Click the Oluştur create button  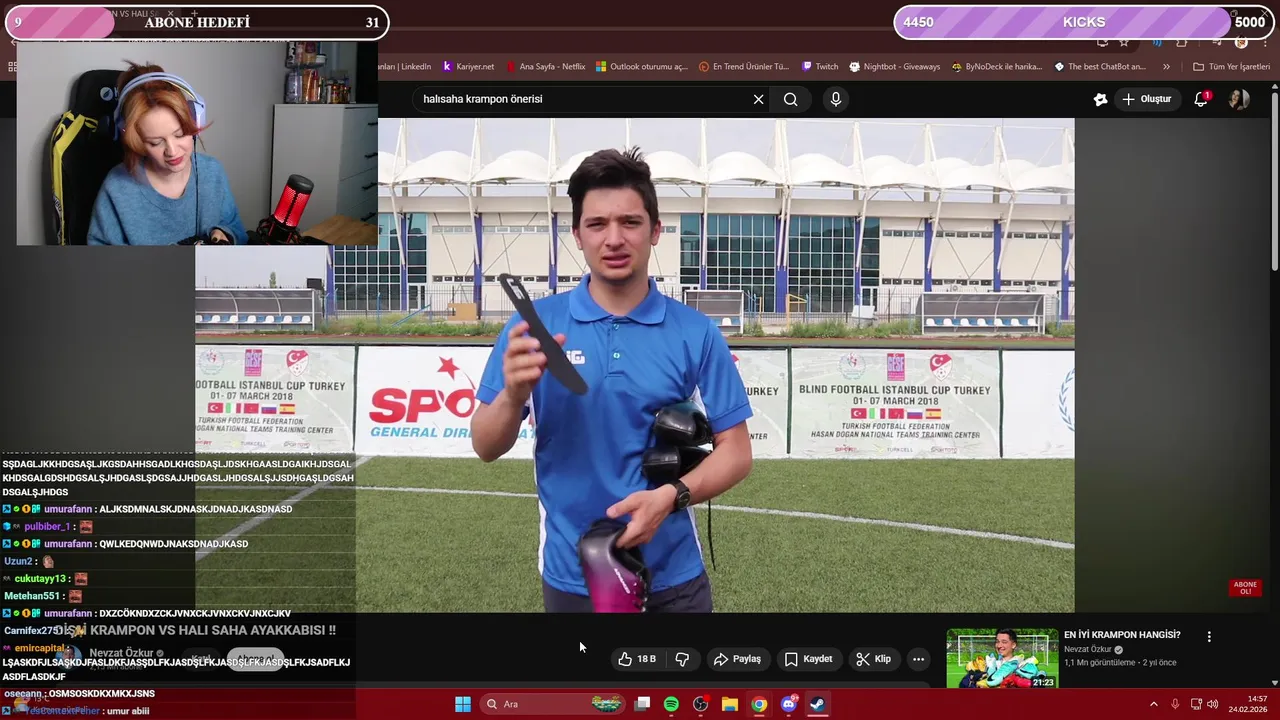[x=1146, y=99]
